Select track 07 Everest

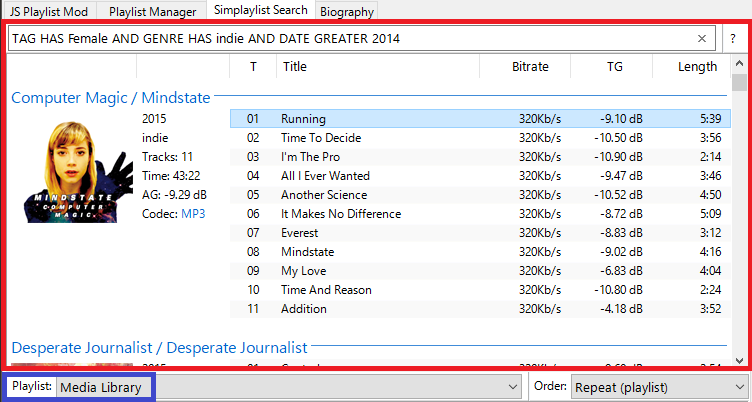click(x=481, y=233)
